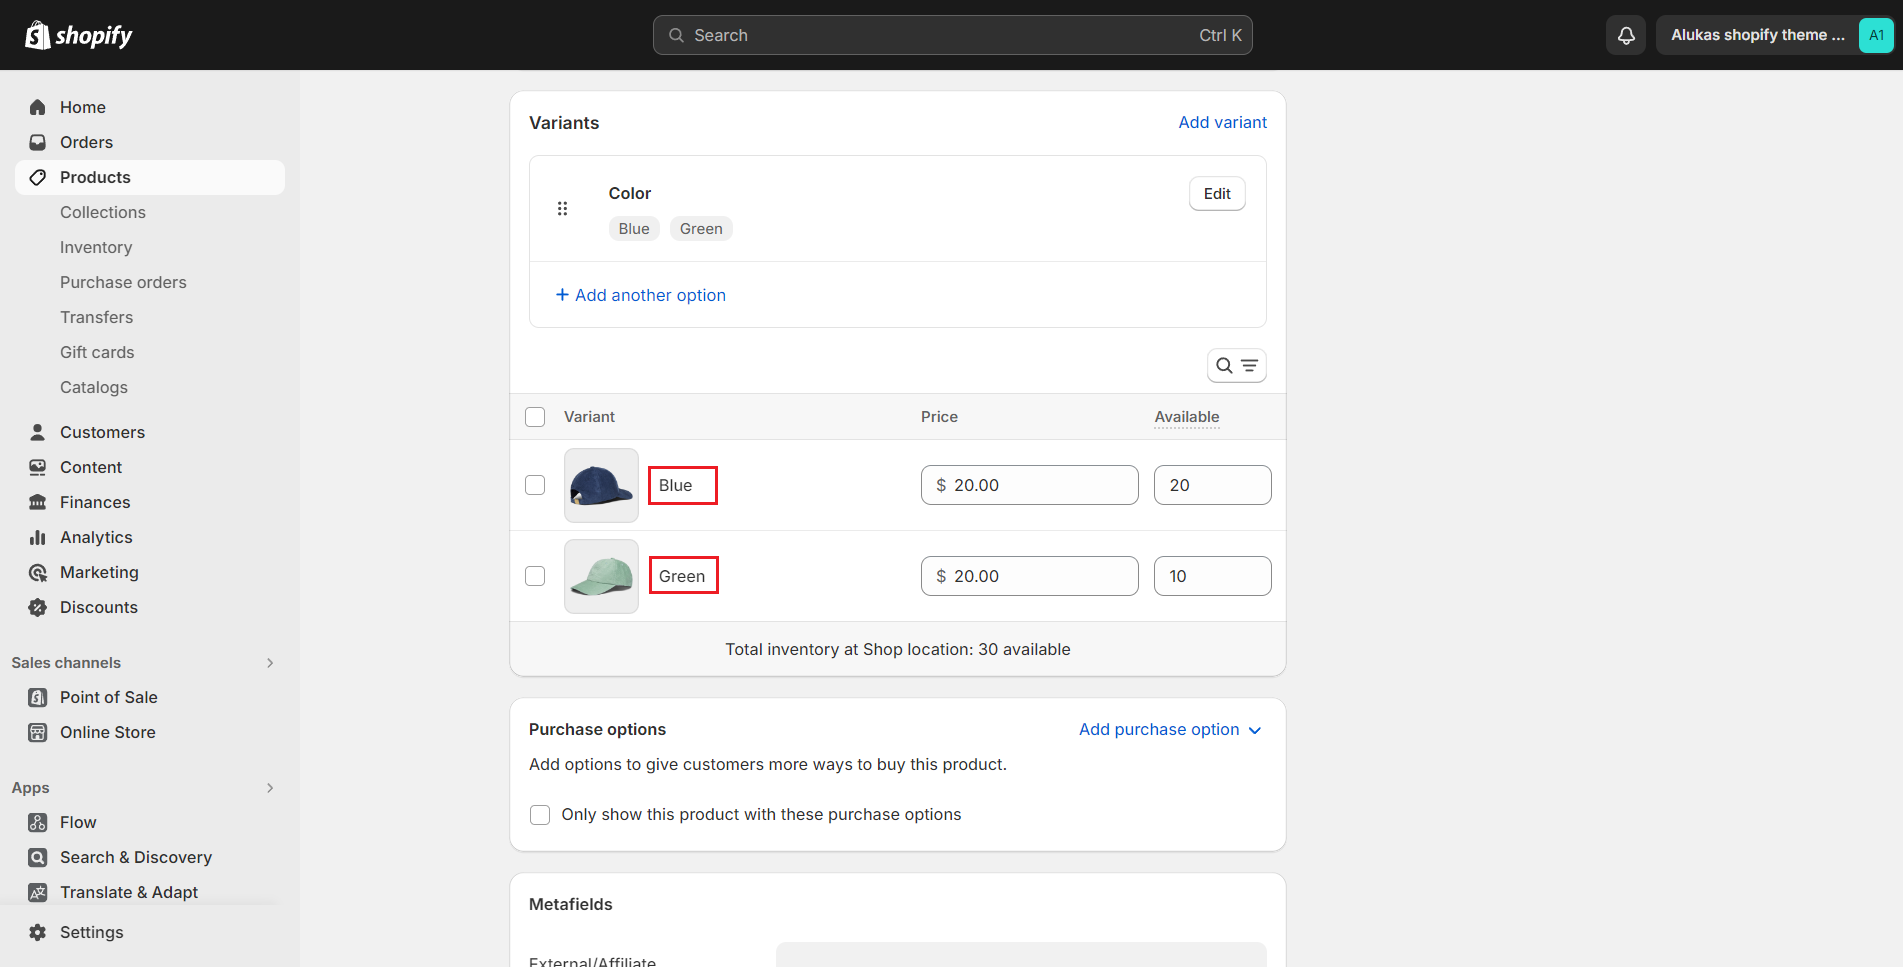The width and height of the screenshot is (1903, 967).
Task: Click Edit button for Color option
Action: click(1216, 194)
